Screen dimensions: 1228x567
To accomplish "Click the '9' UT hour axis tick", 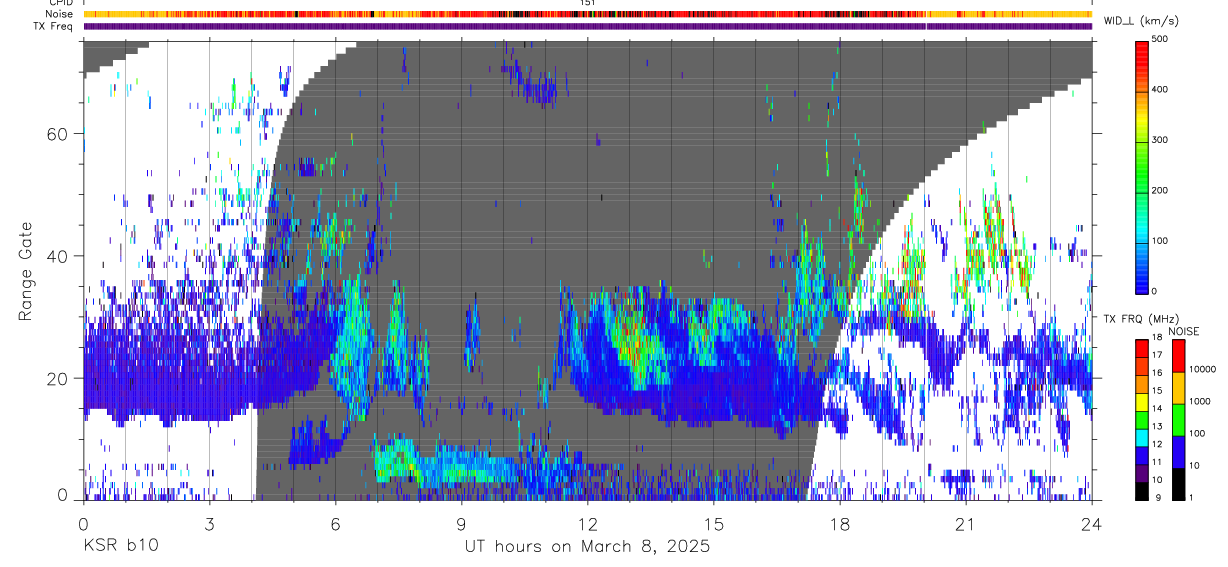I will point(462,523).
